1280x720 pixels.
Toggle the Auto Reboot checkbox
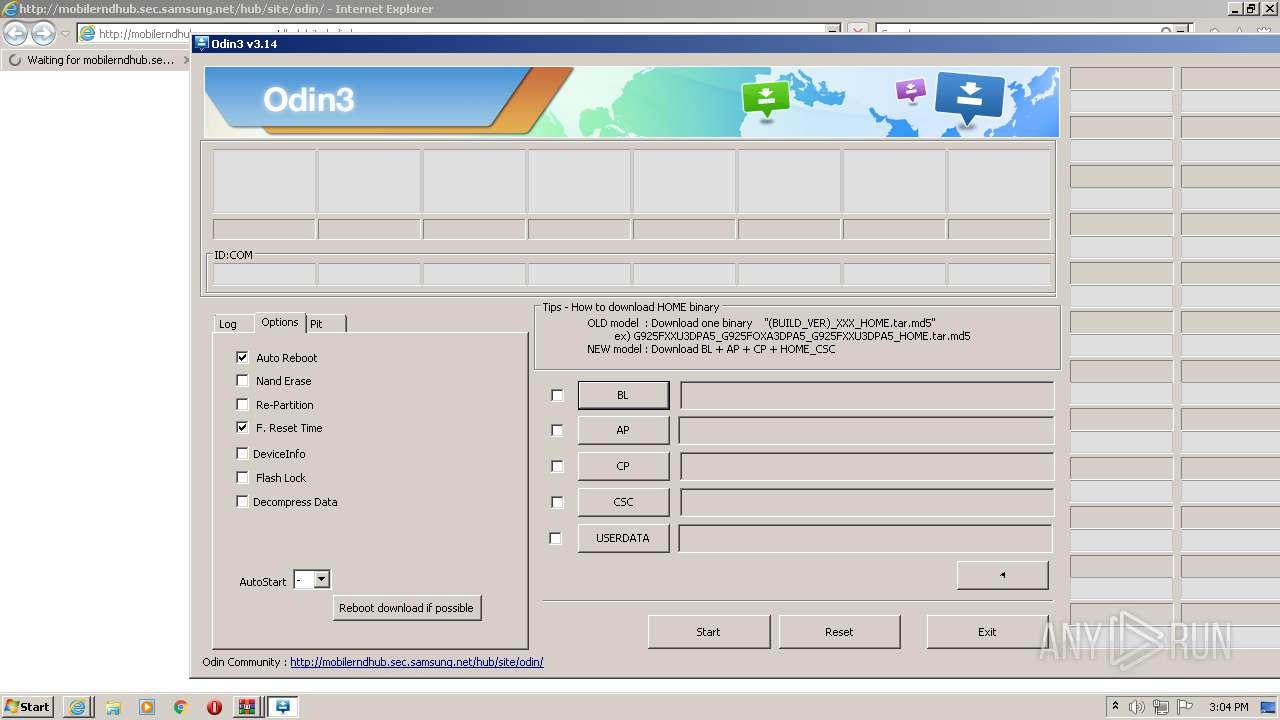[x=242, y=357]
